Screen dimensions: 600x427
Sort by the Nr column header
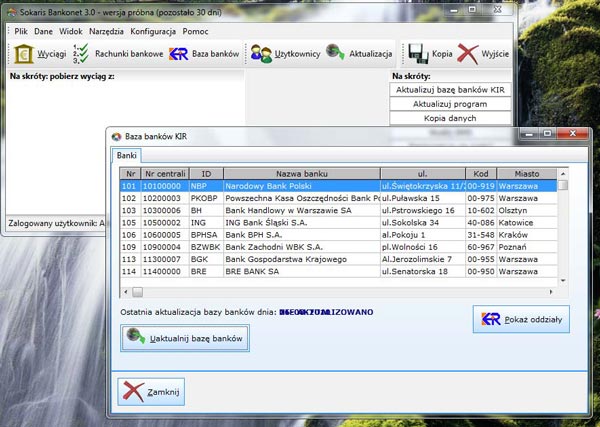pos(130,174)
